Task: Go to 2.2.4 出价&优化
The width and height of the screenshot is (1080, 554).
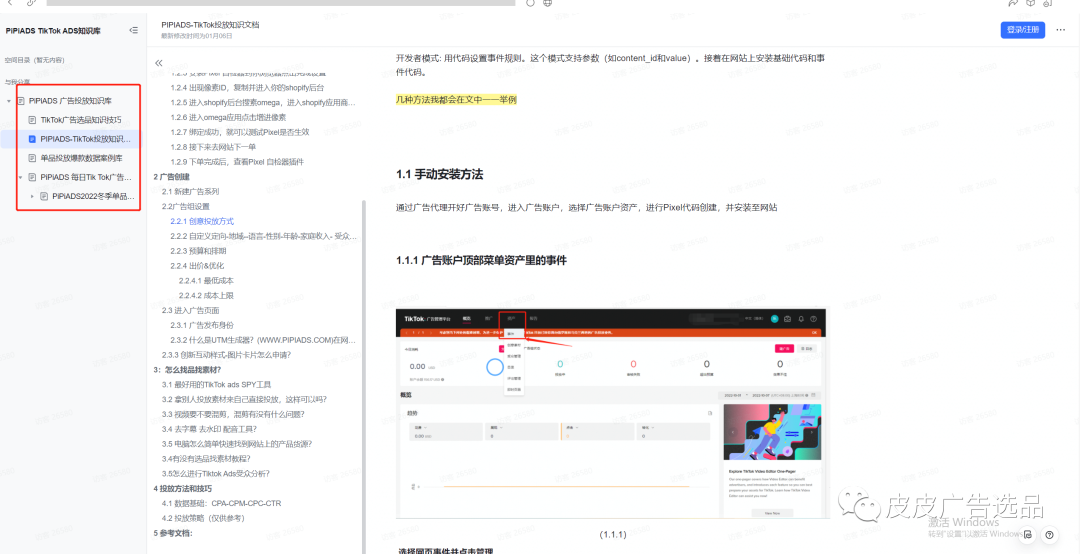Action: [197, 265]
